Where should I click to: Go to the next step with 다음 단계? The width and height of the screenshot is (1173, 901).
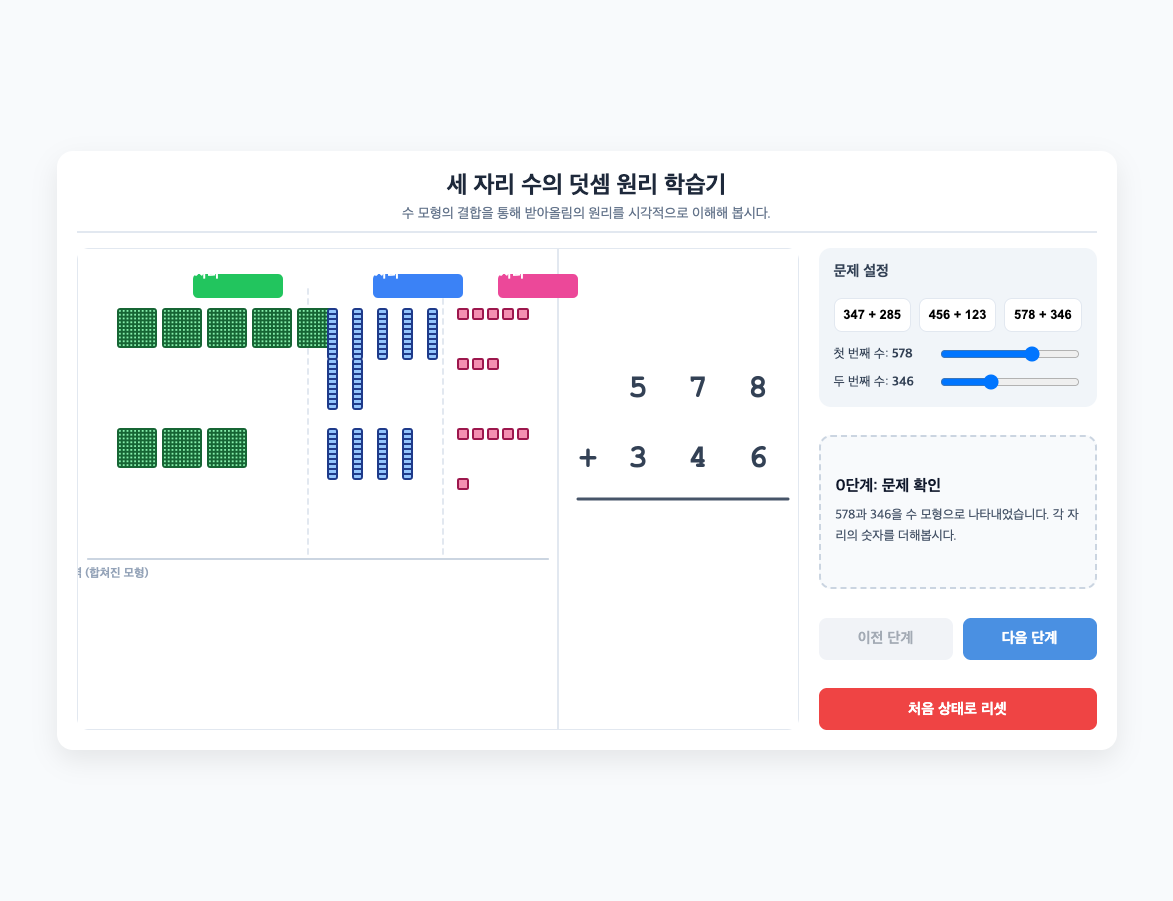tap(1029, 638)
